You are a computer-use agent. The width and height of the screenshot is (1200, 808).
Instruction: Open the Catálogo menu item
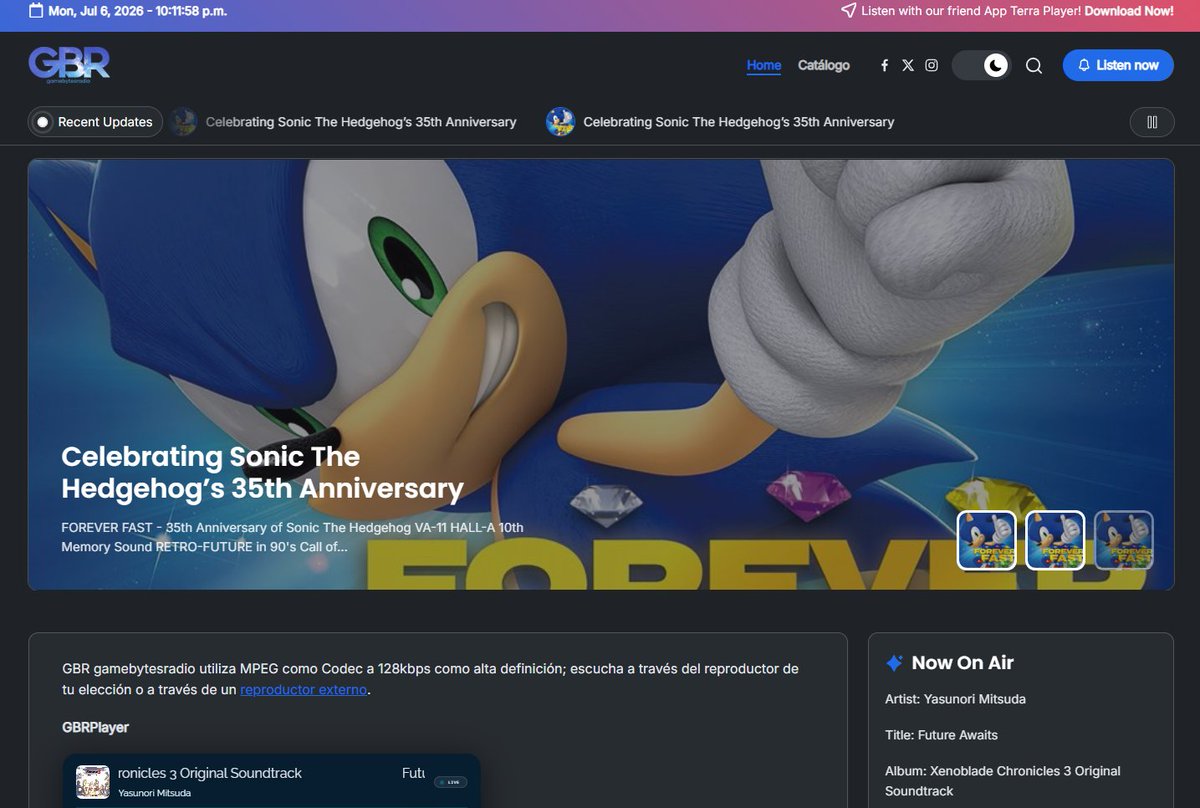[x=824, y=65]
